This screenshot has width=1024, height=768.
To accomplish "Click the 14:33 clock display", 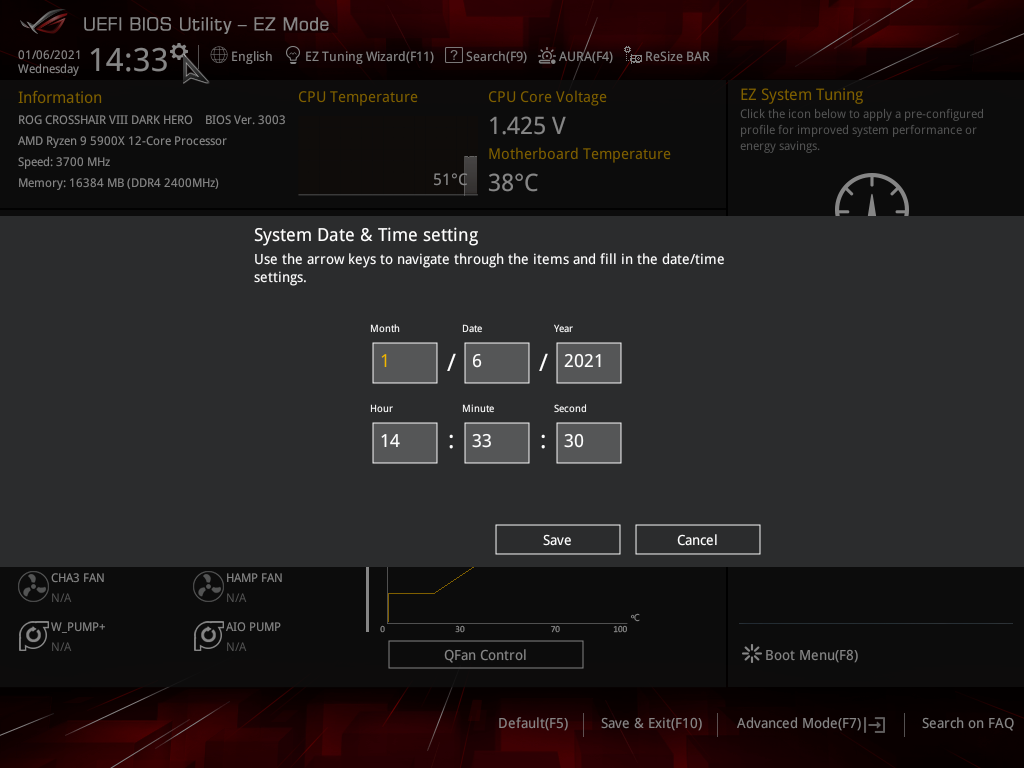I will [x=129, y=59].
